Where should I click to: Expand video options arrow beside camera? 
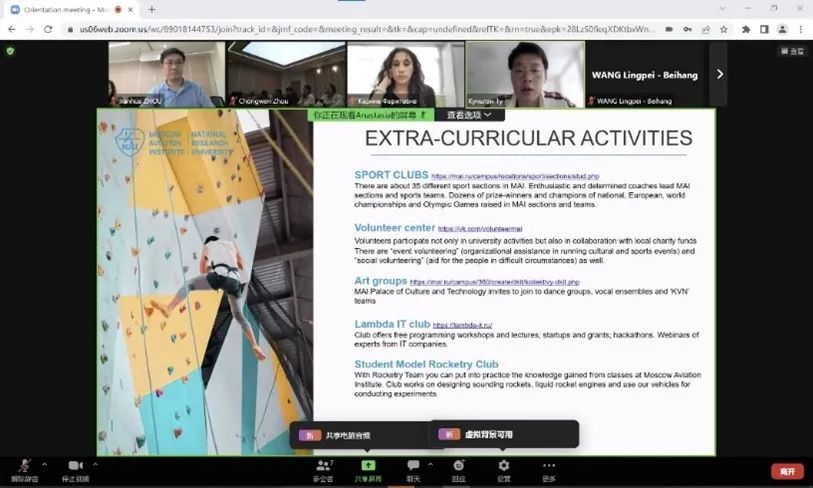click(x=96, y=464)
